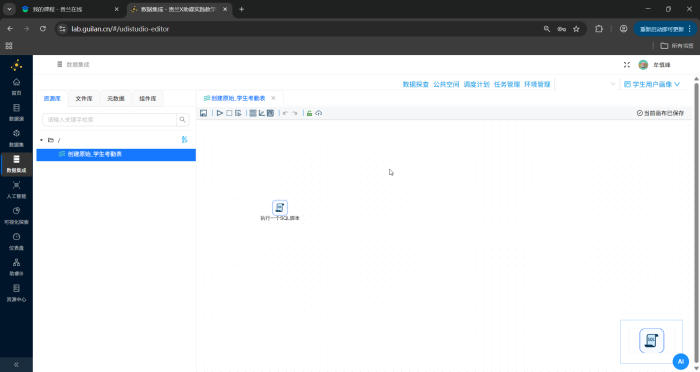Click the cloud upload publish icon
Screen dimensions: 700x372
(318, 113)
